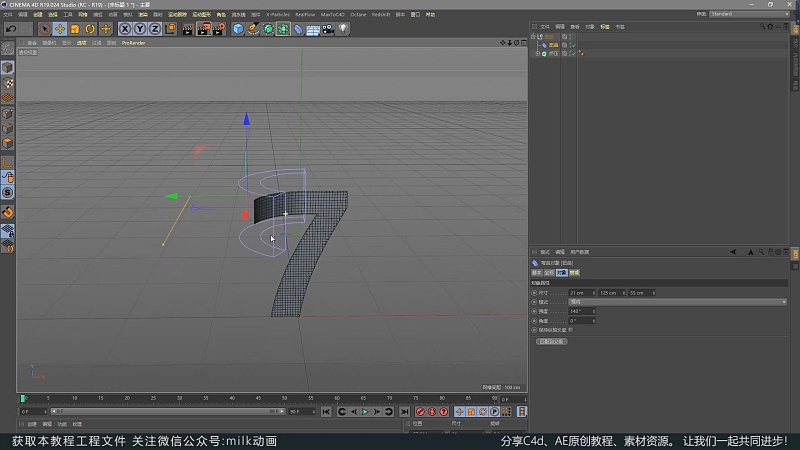The image size is (800, 450).
Task: Switch to Points mode
Action: click(8, 113)
